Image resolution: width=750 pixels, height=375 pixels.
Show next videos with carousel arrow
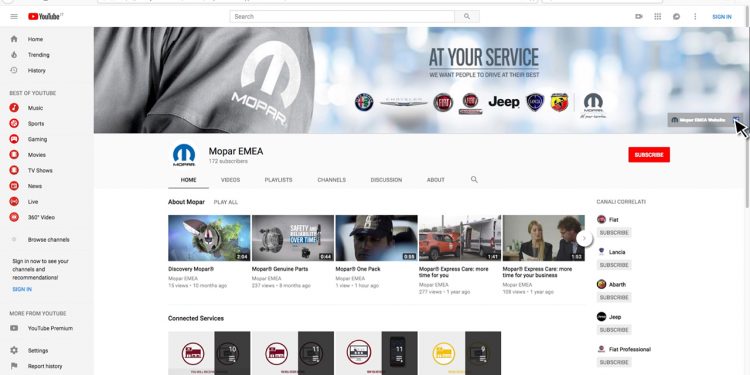pos(584,238)
